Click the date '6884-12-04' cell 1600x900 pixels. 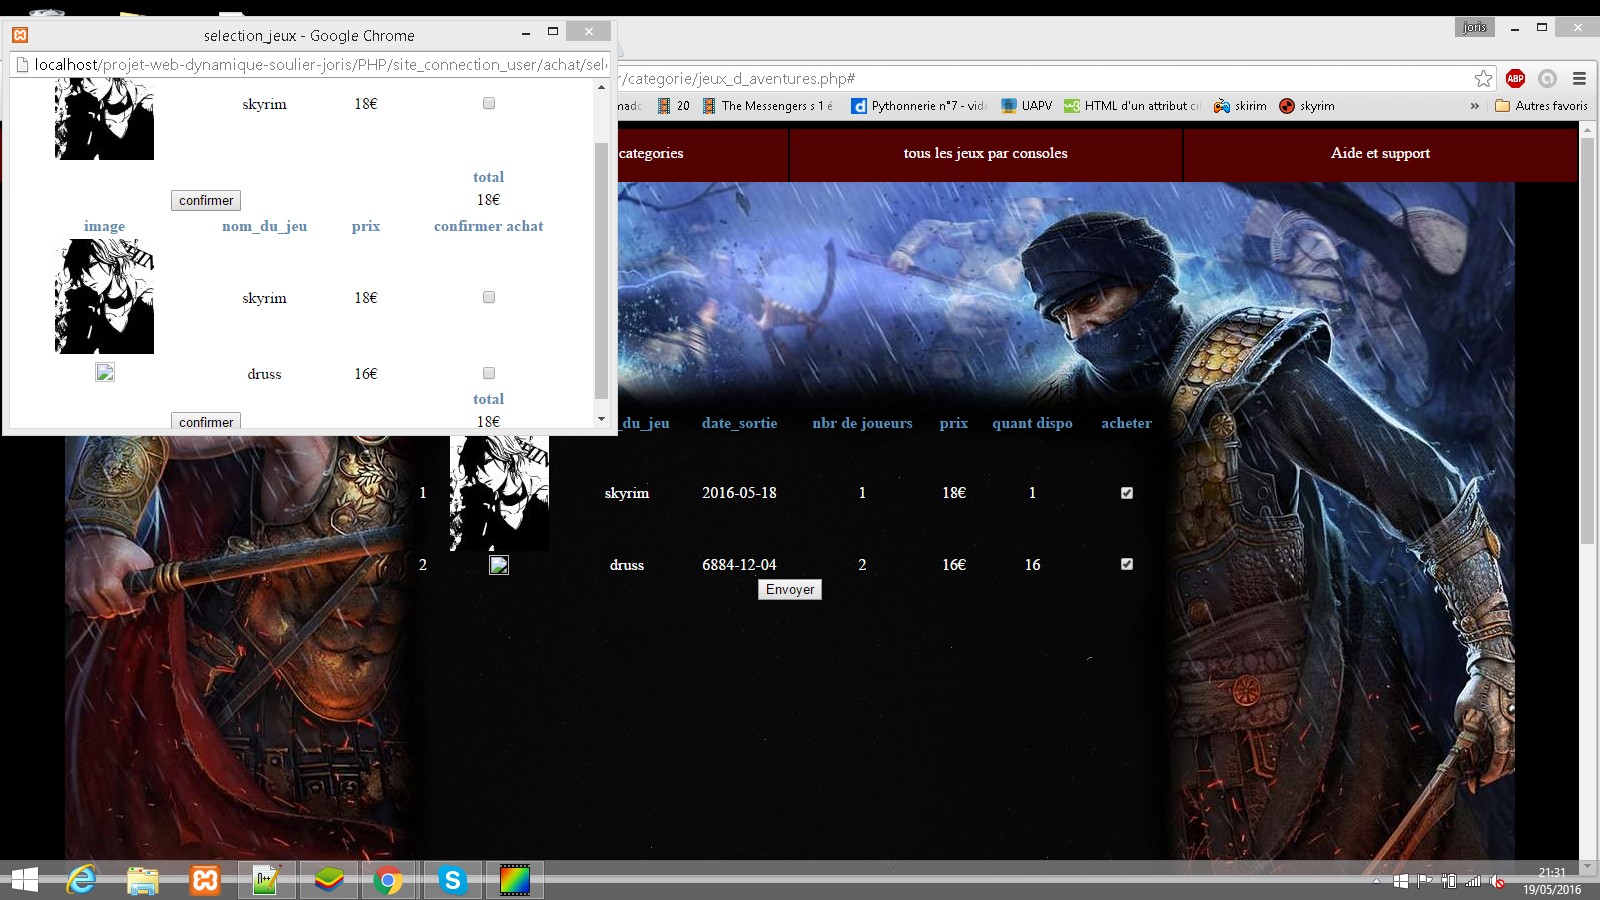739,565
